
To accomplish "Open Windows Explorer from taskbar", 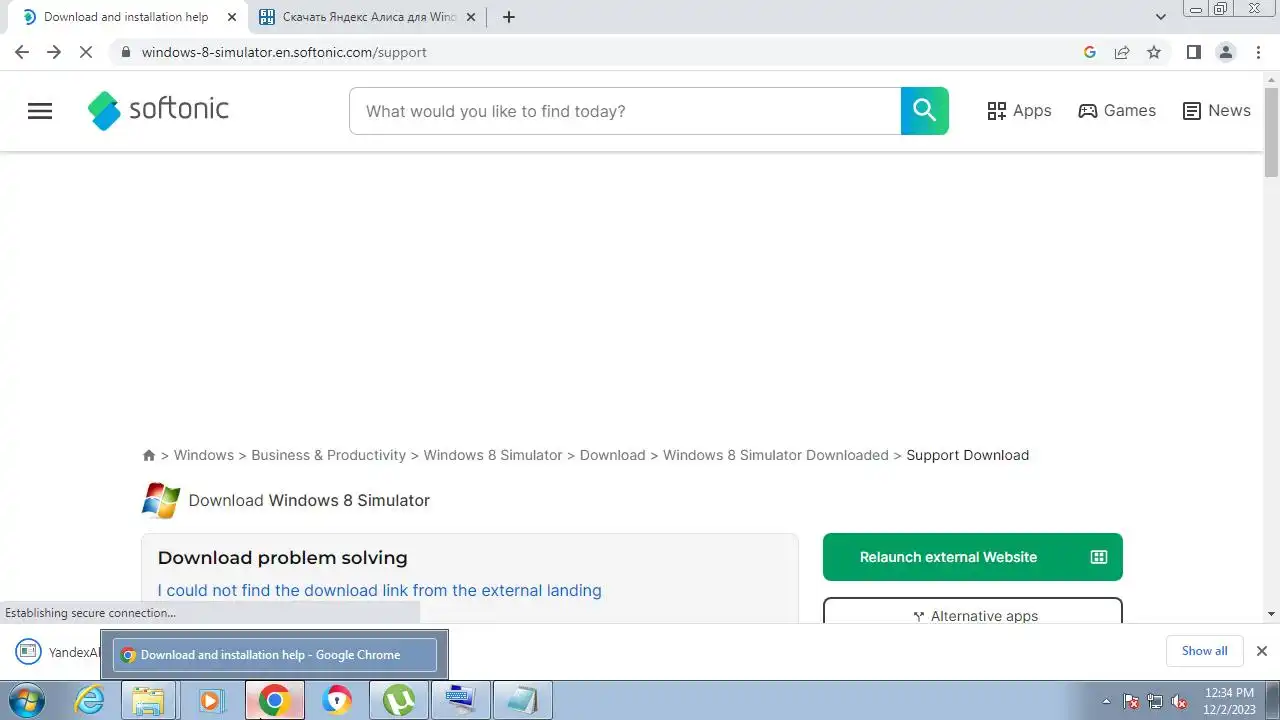I will tap(149, 700).
